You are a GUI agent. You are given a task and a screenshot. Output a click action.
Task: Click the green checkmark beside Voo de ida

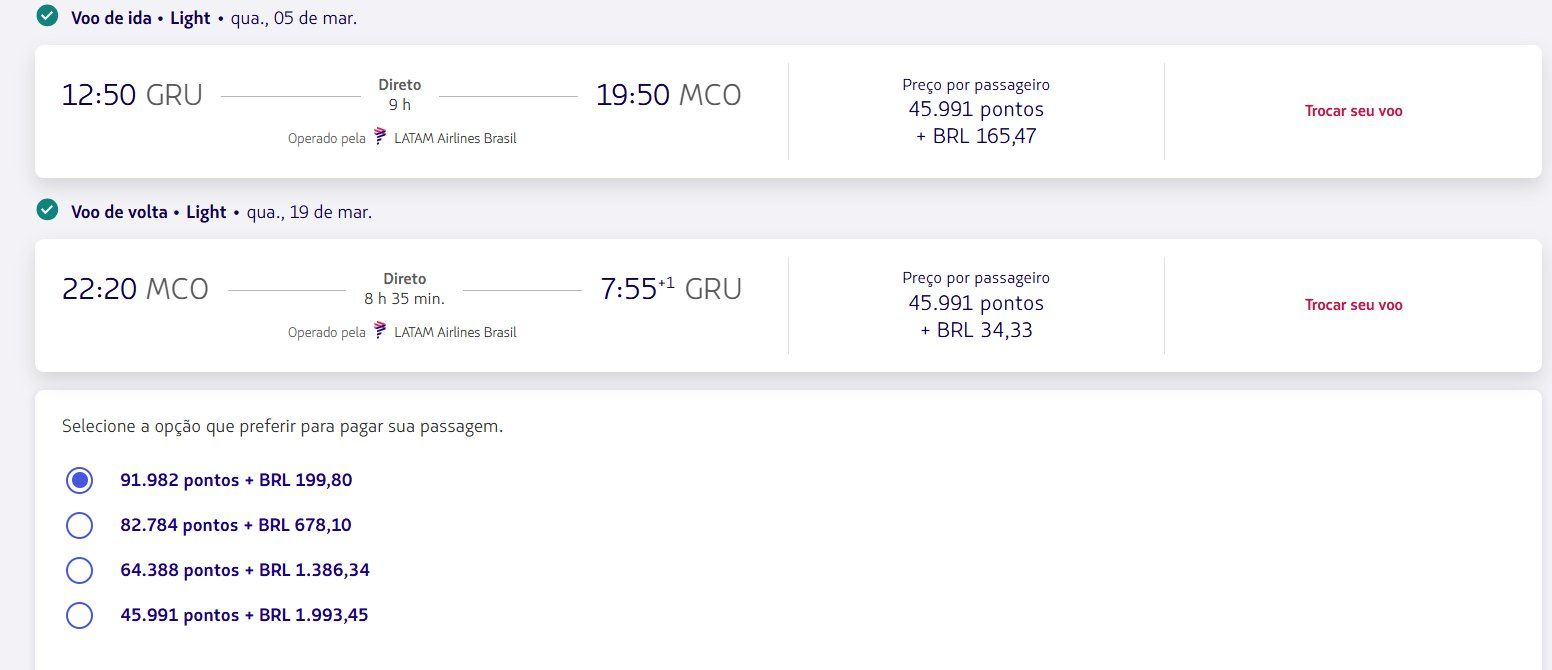(x=47, y=15)
